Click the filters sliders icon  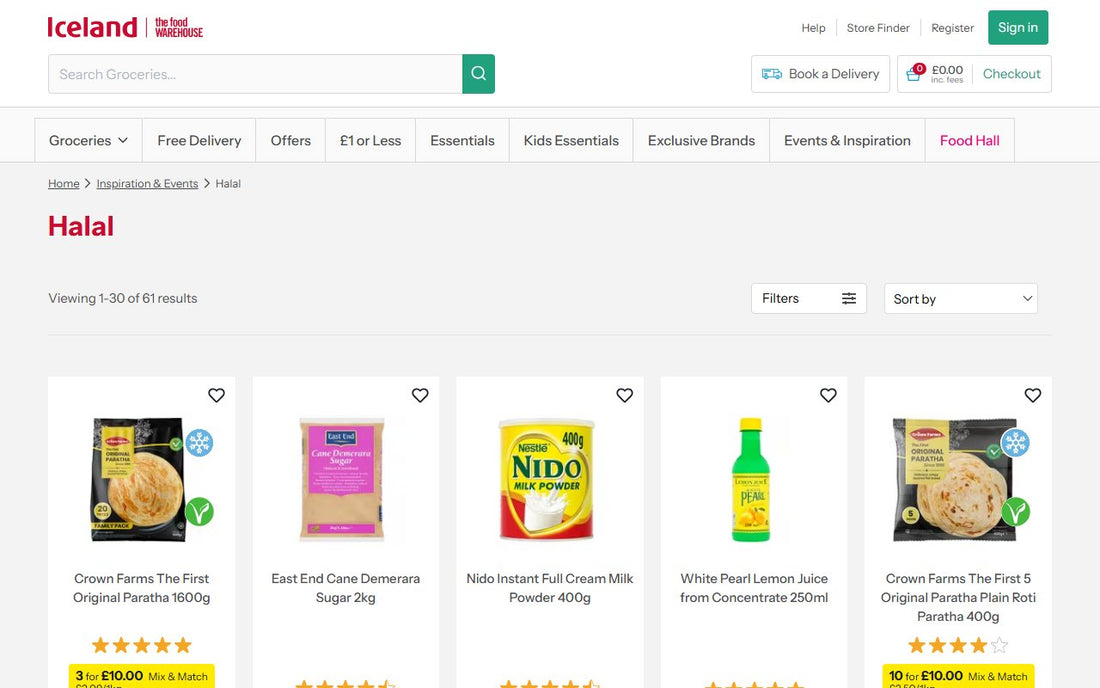click(849, 298)
